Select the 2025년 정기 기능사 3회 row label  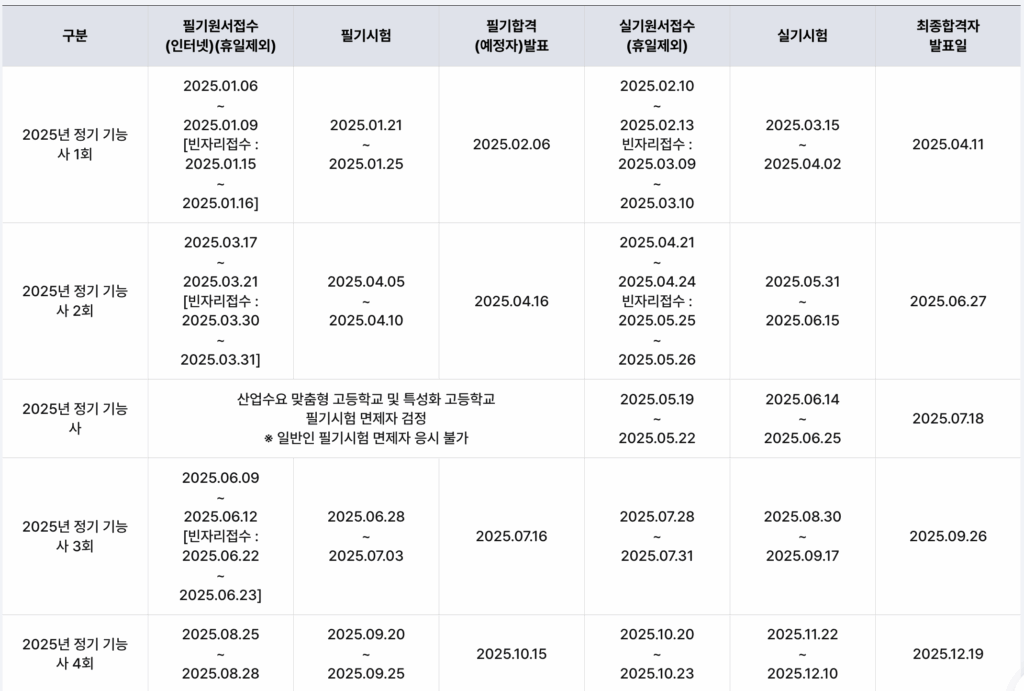pos(74,536)
